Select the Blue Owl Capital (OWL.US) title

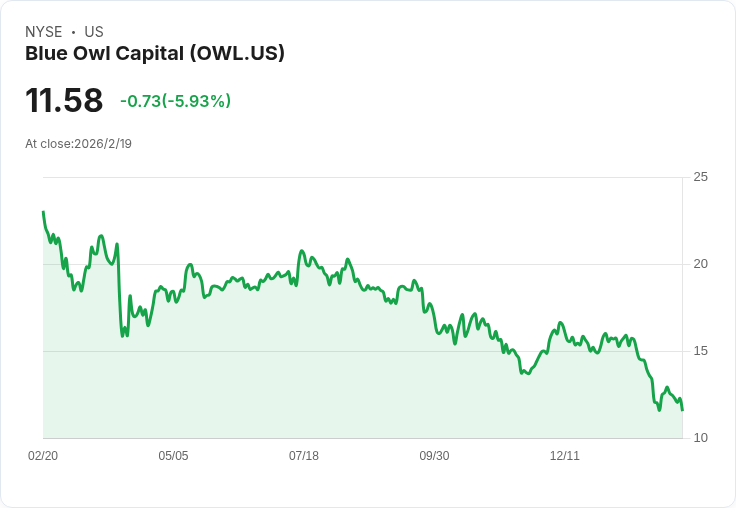pos(155,54)
